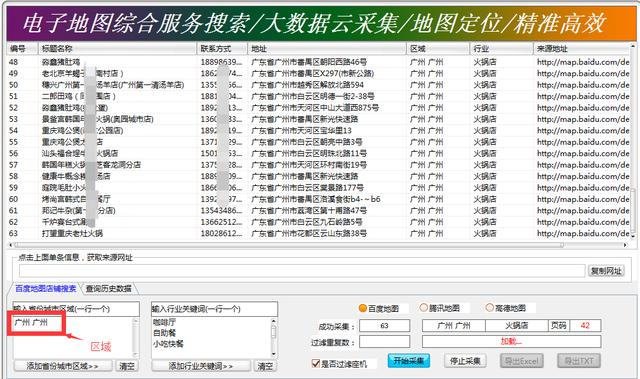The image size is (640, 379).
Task: Select 自助餐 in the keyword list
Action: tap(164, 333)
